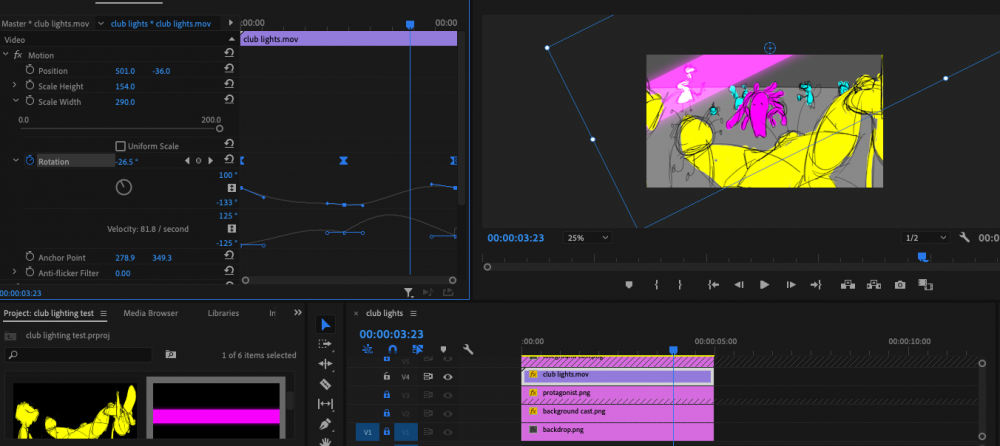Image resolution: width=1000 pixels, height=446 pixels.
Task: Select the protagonist.png clip in timeline
Action: click(x=617, y=394)
